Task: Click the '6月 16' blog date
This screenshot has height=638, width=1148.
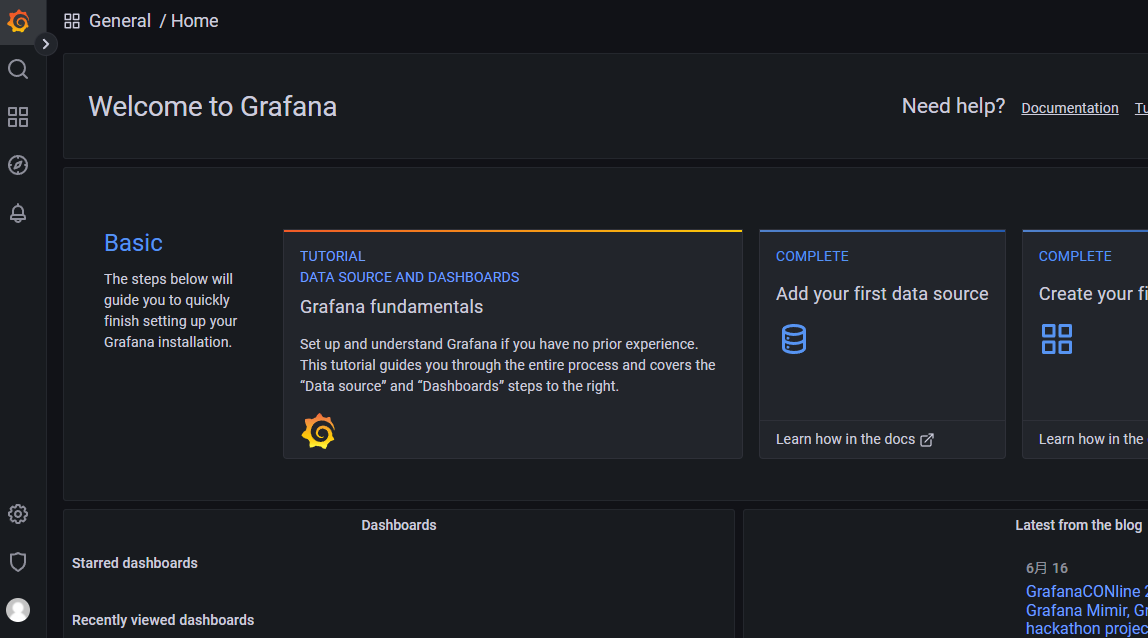Action: [1047, 568]
